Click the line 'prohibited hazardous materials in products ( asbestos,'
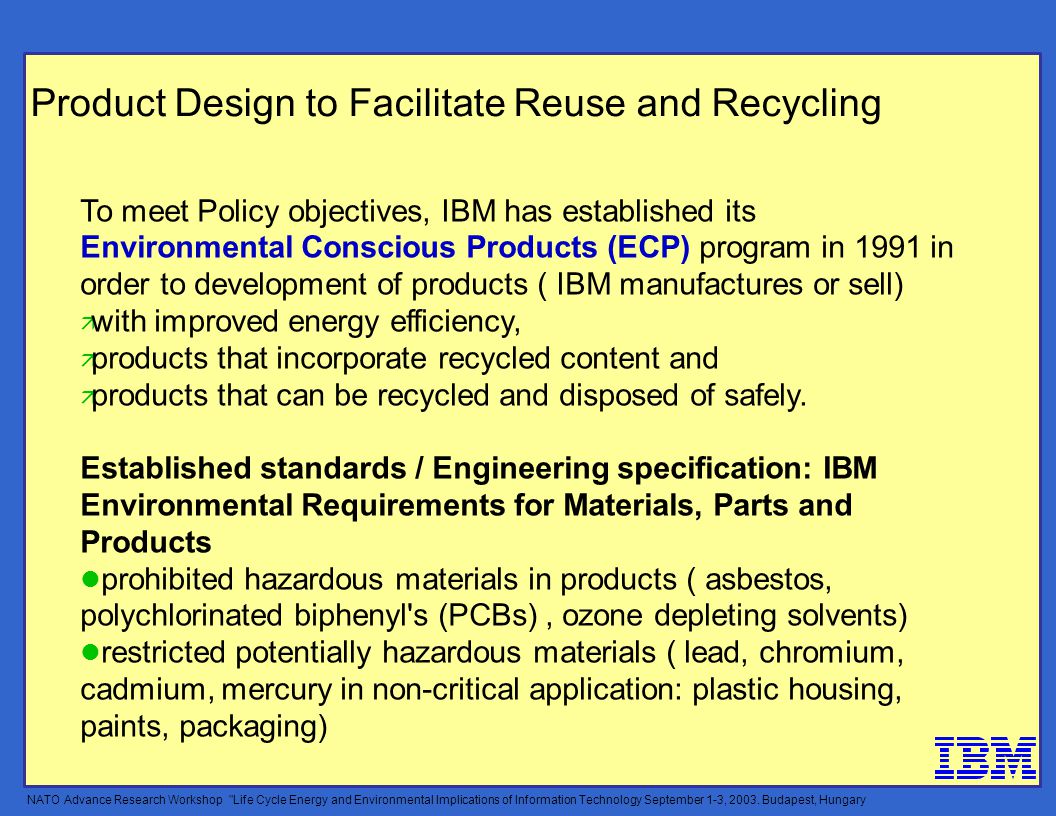 click(x=467, y=579)
